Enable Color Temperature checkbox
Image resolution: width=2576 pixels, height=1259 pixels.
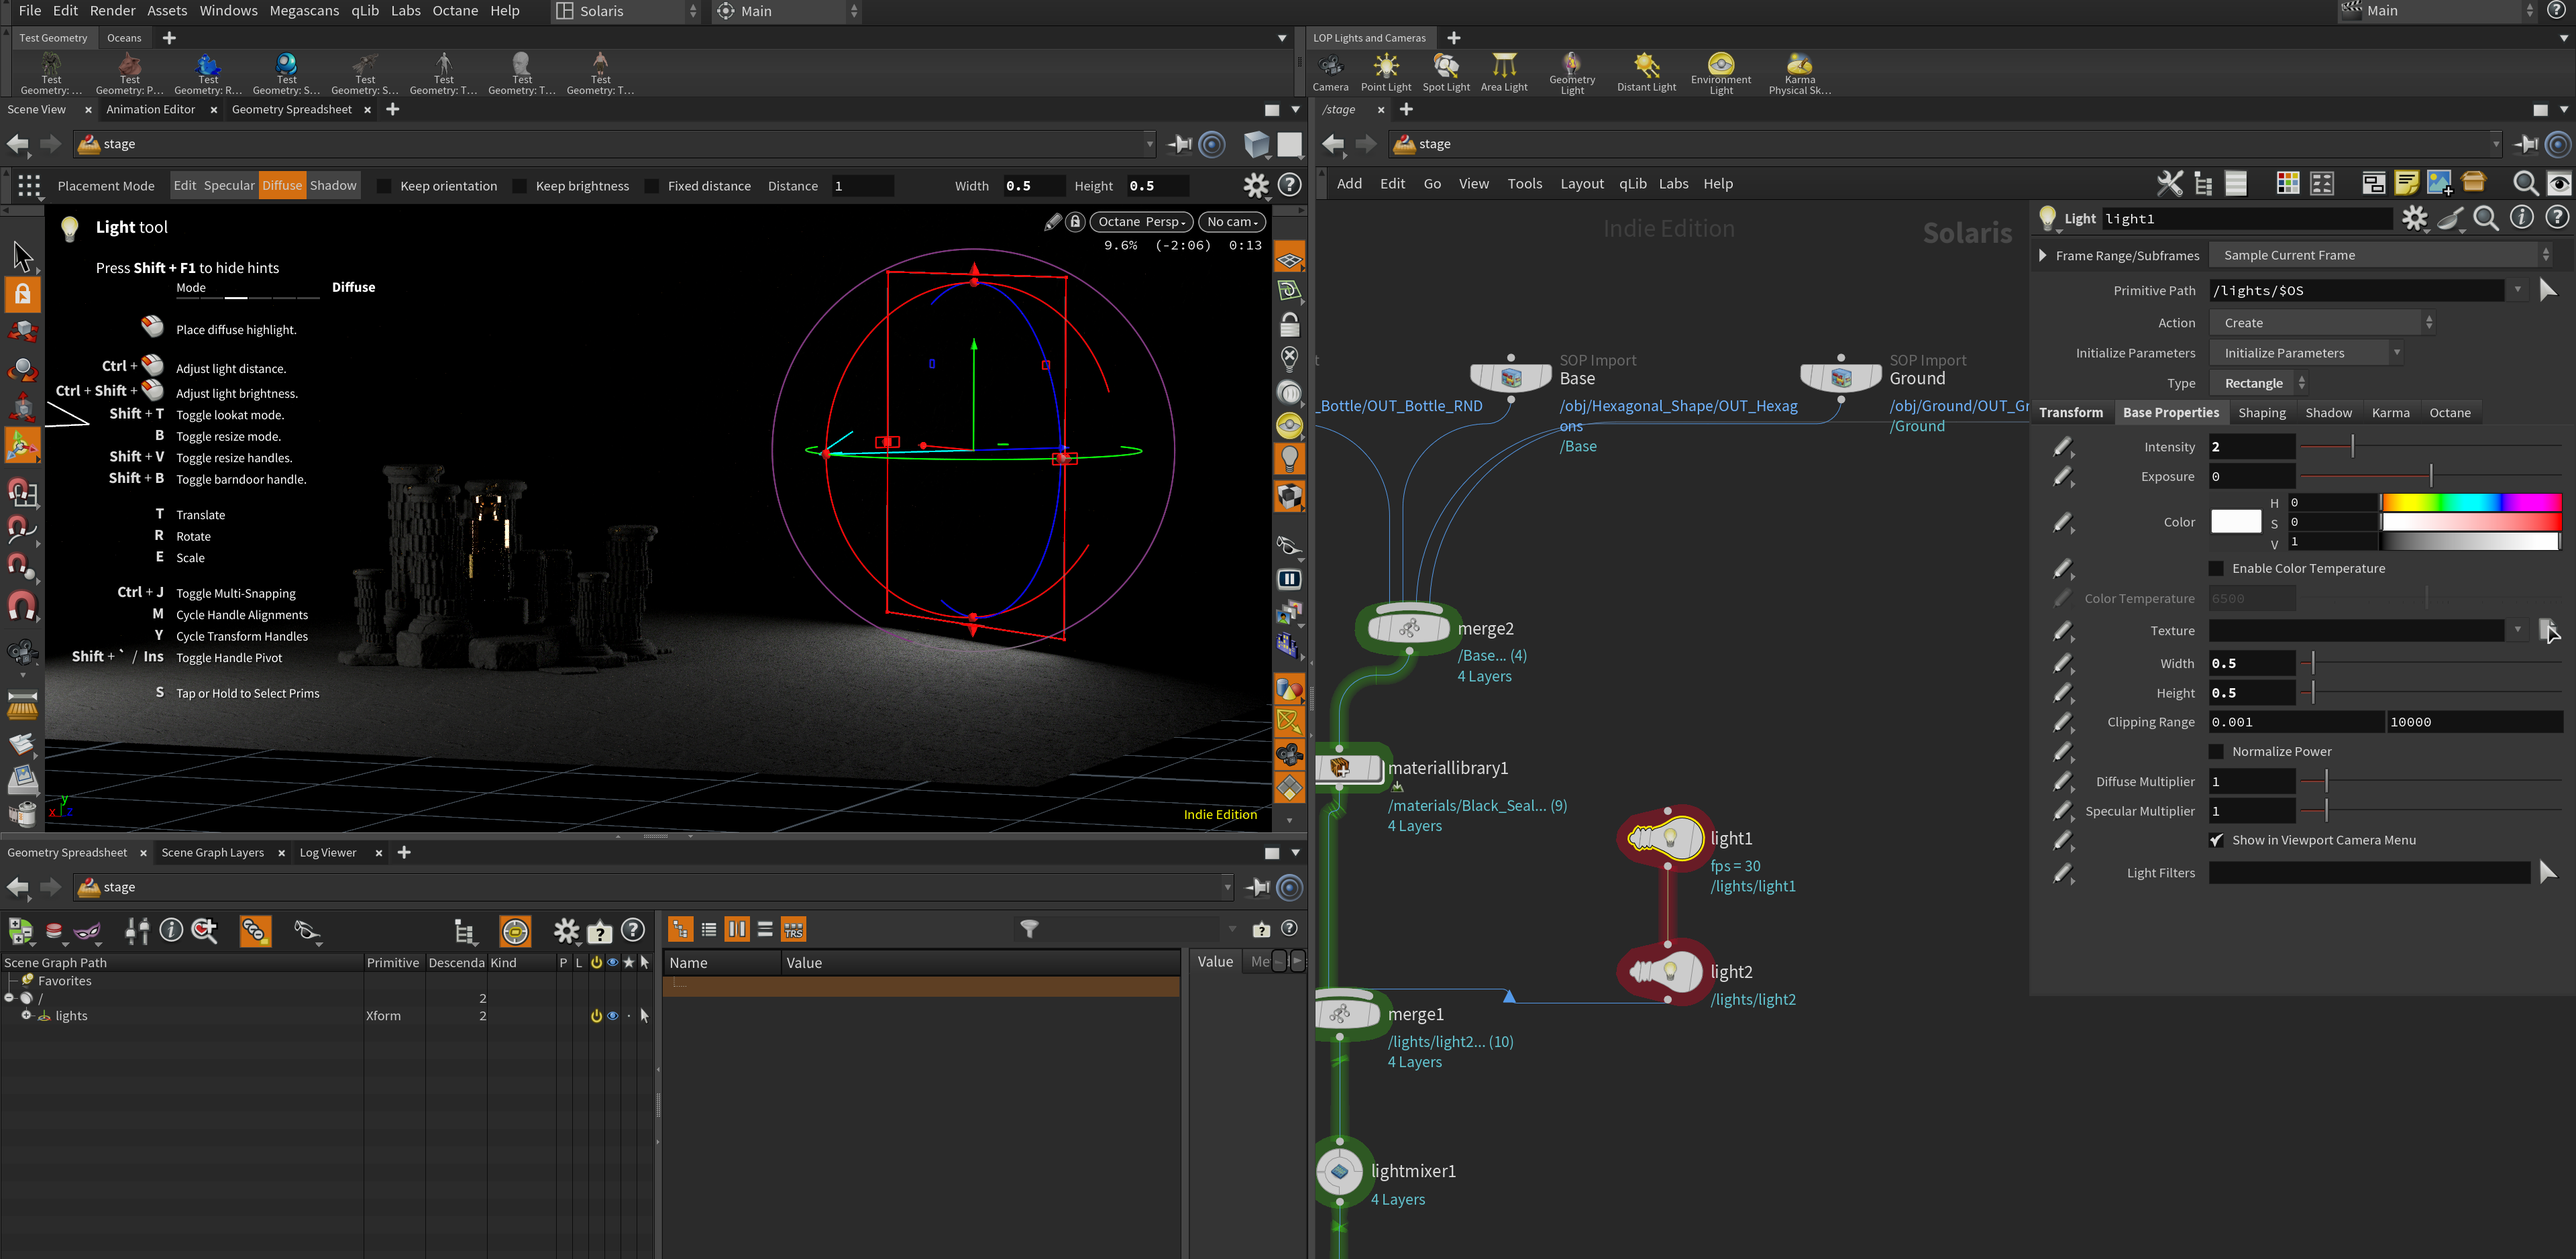2216,568
